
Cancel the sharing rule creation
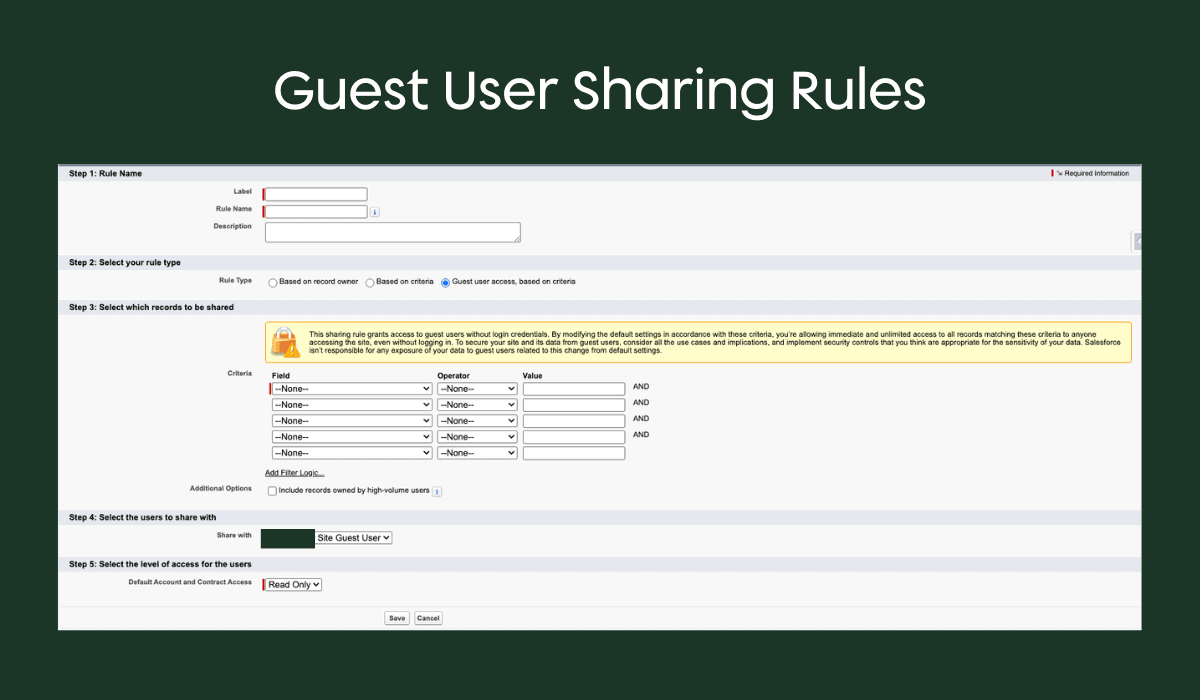click(428, 618)
